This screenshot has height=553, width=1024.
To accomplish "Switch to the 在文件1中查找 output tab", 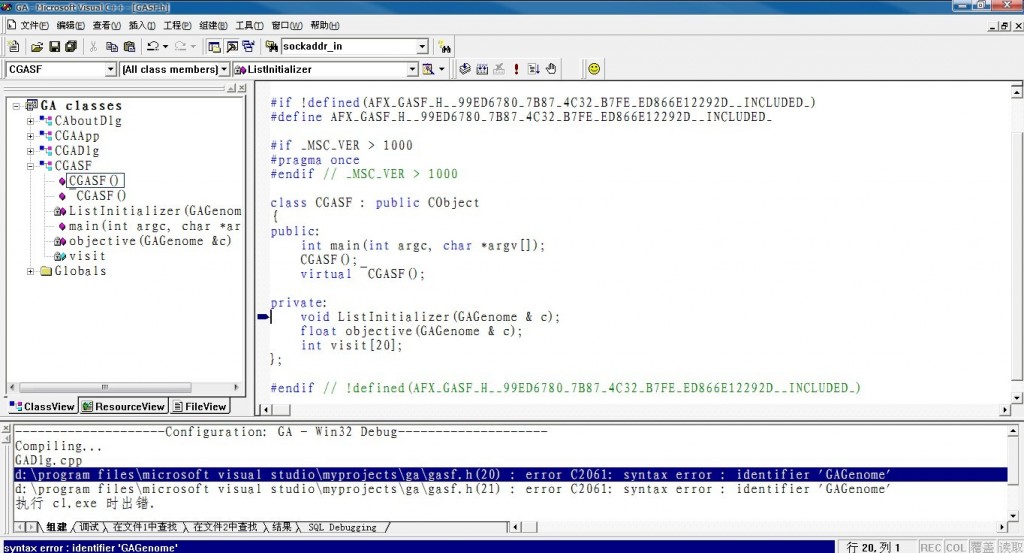I will pos(144,527).
